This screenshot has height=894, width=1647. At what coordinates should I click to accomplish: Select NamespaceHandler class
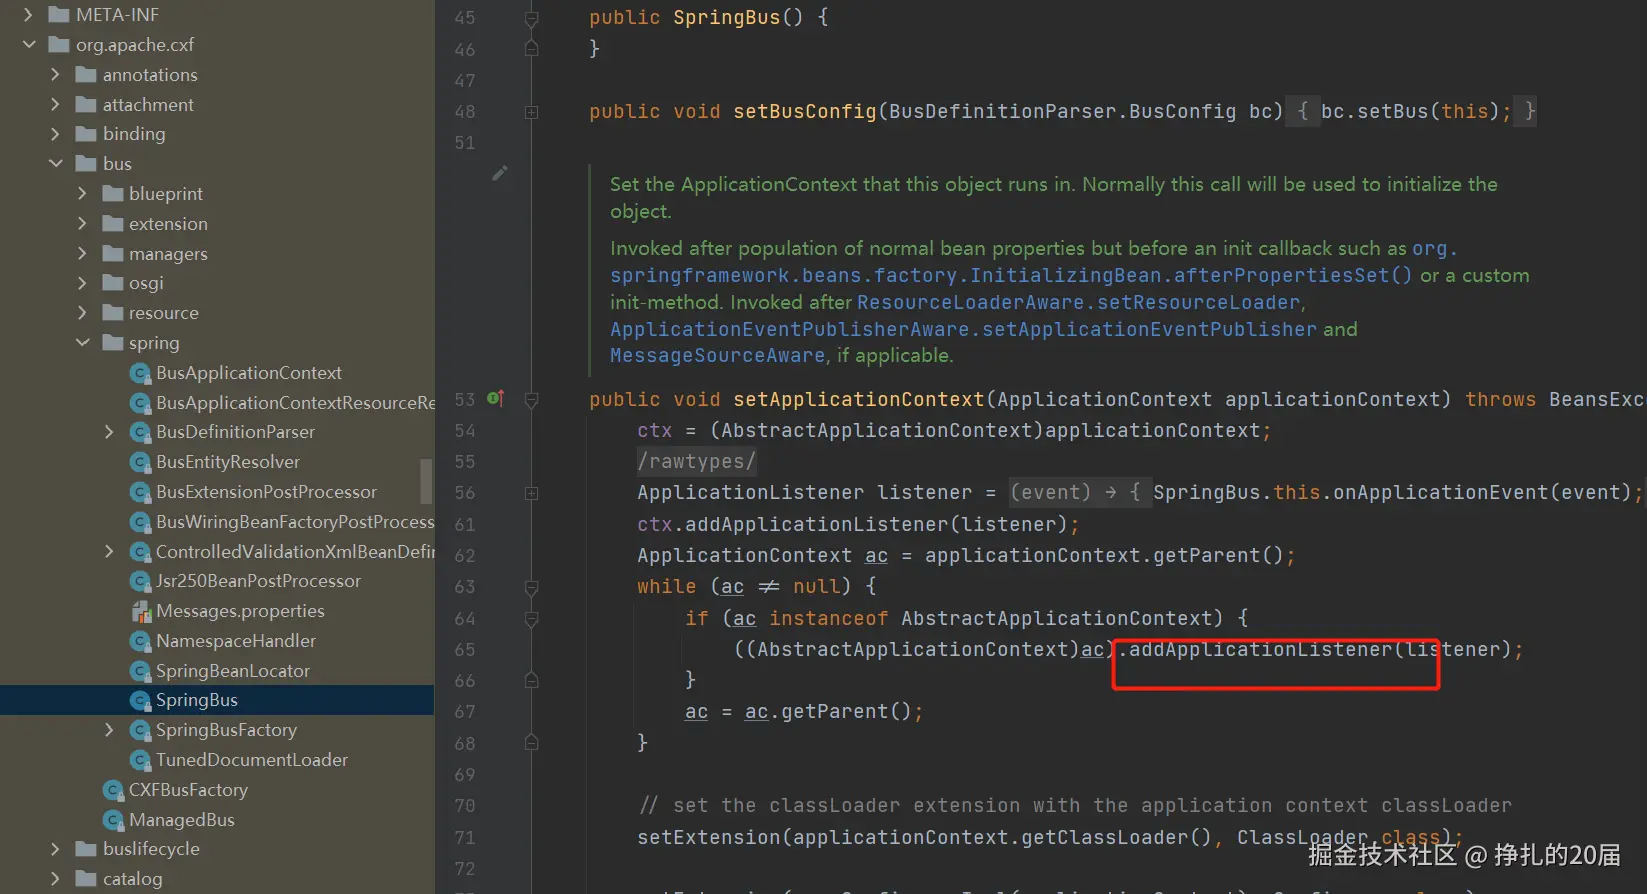click(x=236, y=641)
